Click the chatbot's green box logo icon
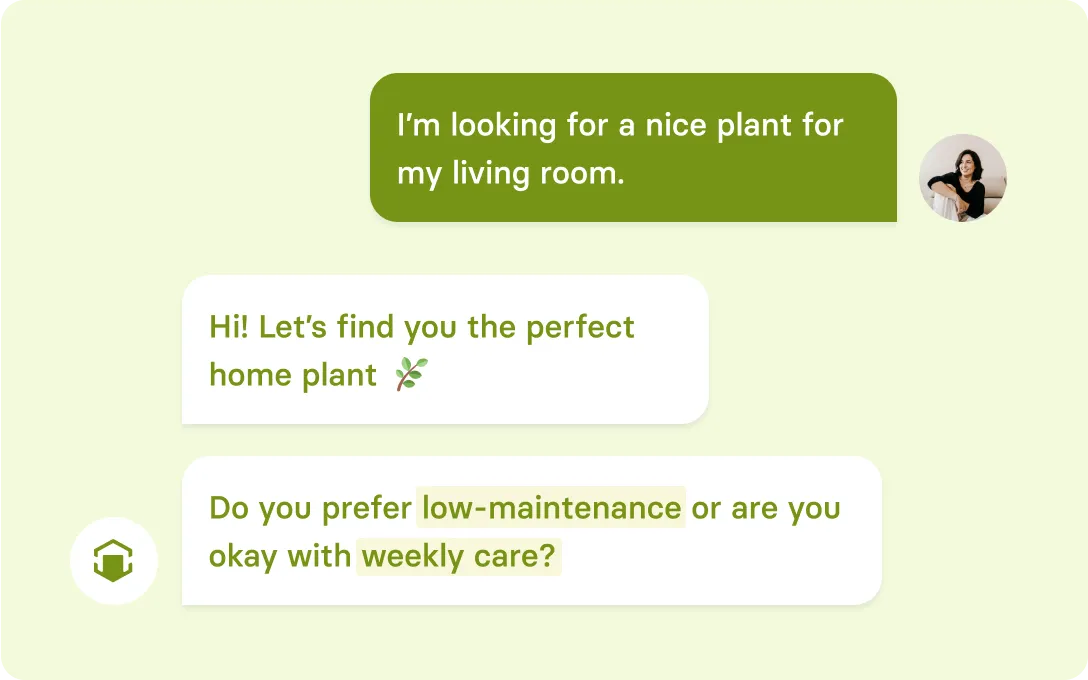This screenshot has height=680, width=1088. 113,561
